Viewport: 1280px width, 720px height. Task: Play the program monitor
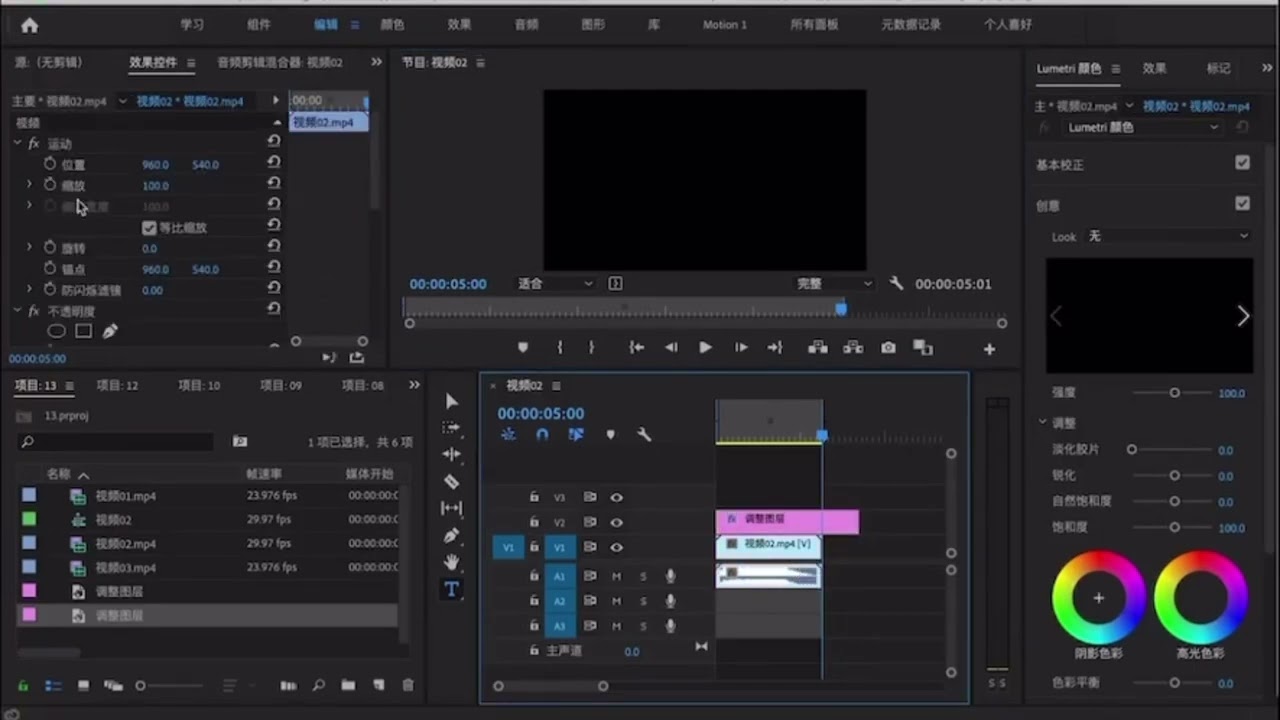click(705, 347)
